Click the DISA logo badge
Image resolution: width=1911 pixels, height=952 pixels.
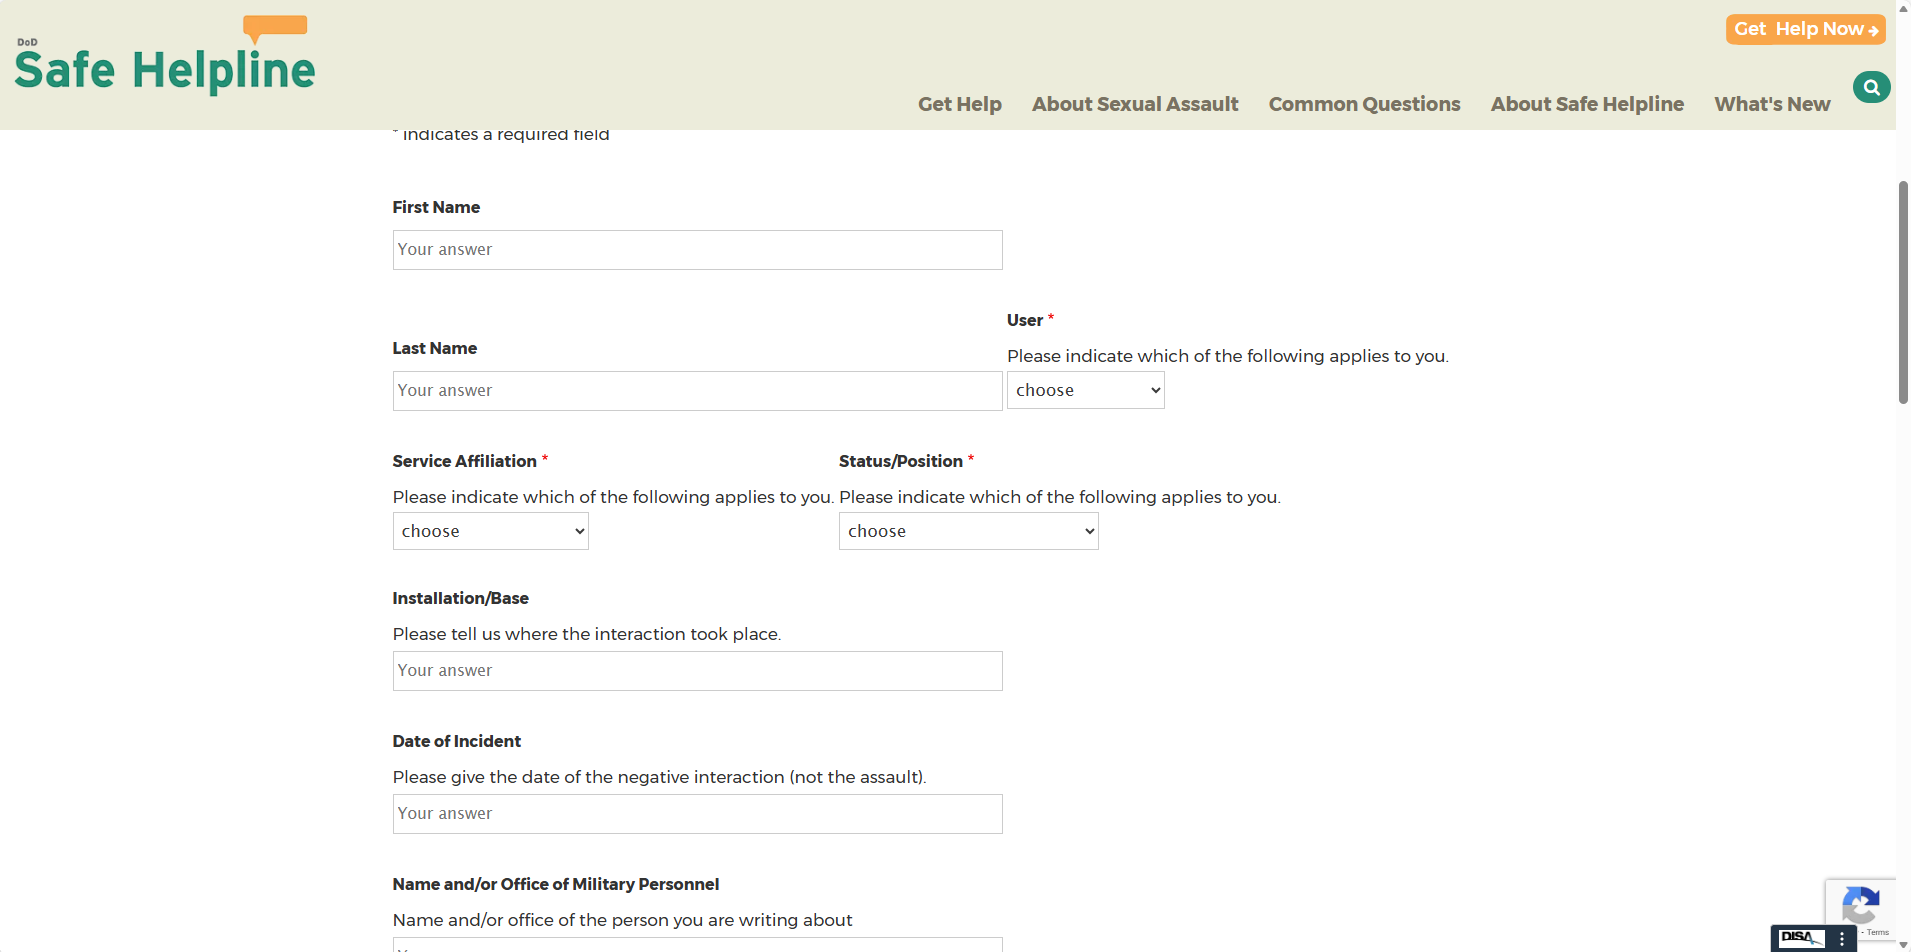1801,938
